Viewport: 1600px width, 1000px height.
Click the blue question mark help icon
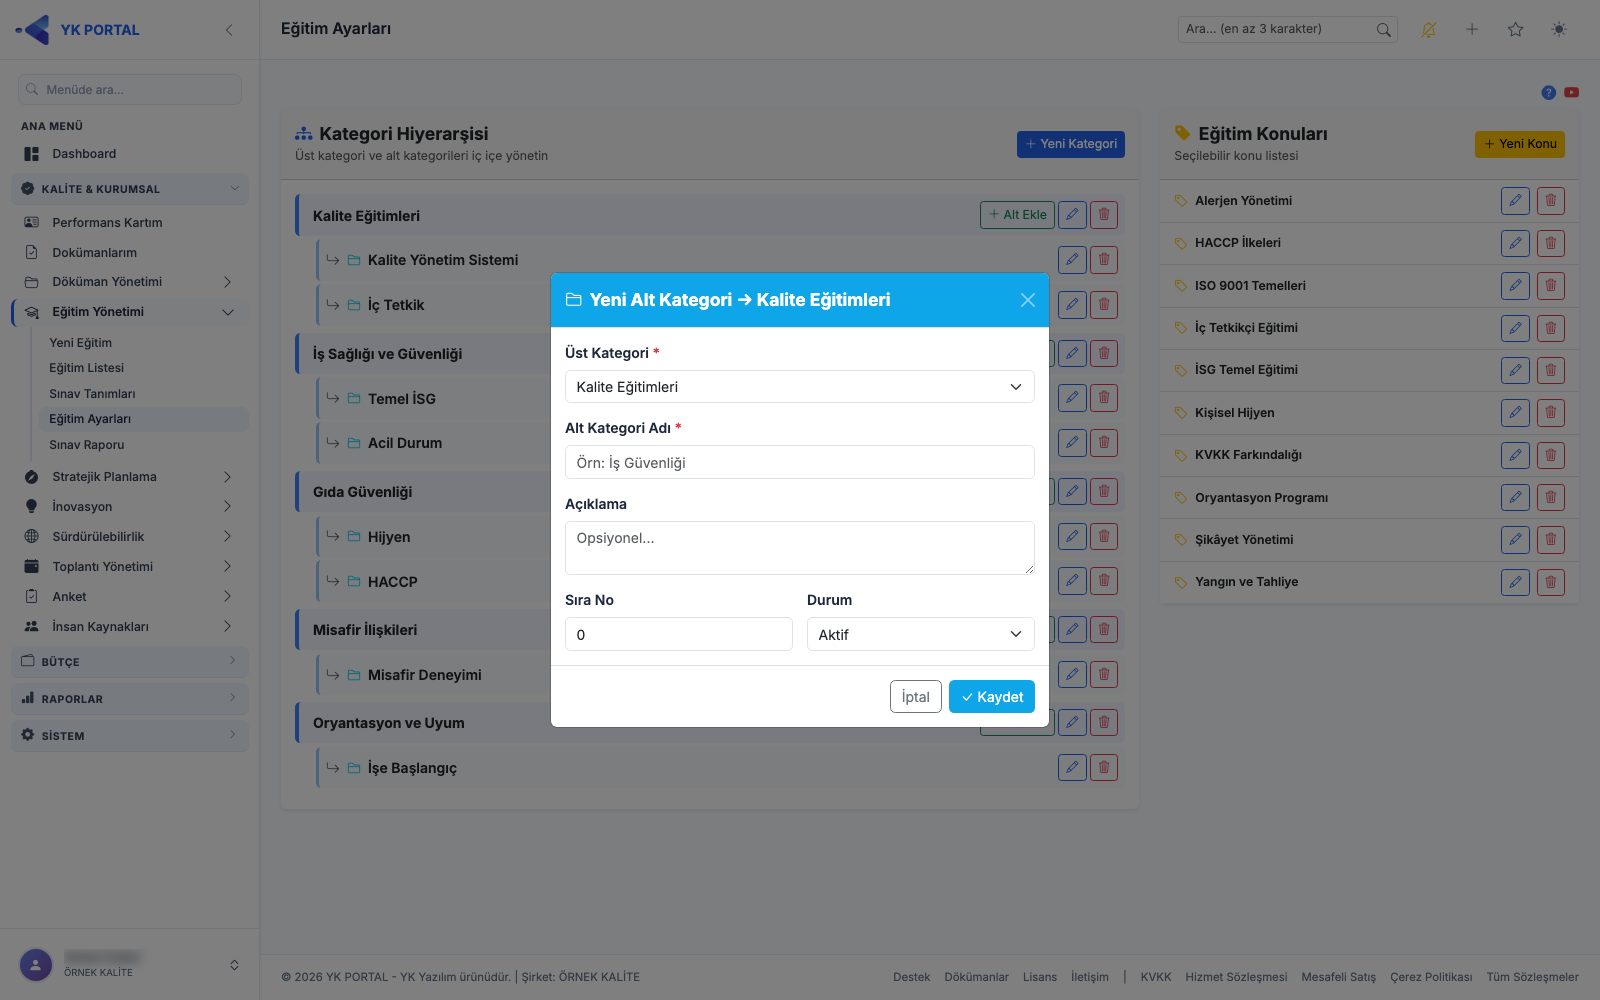(1548, 92)
